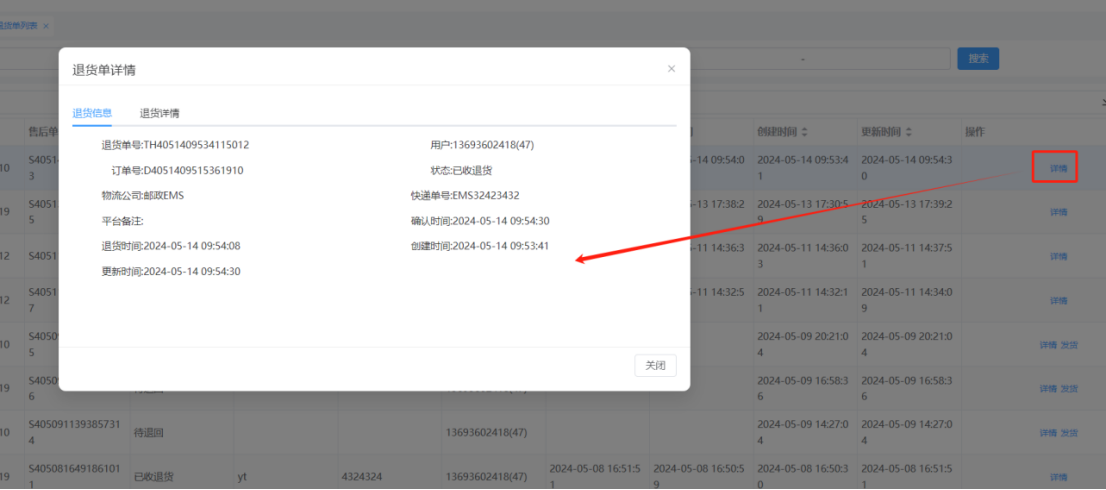The image size is (1106, 490).
Task: Switch to the 退货详情 tab
Action: [159, 113]
